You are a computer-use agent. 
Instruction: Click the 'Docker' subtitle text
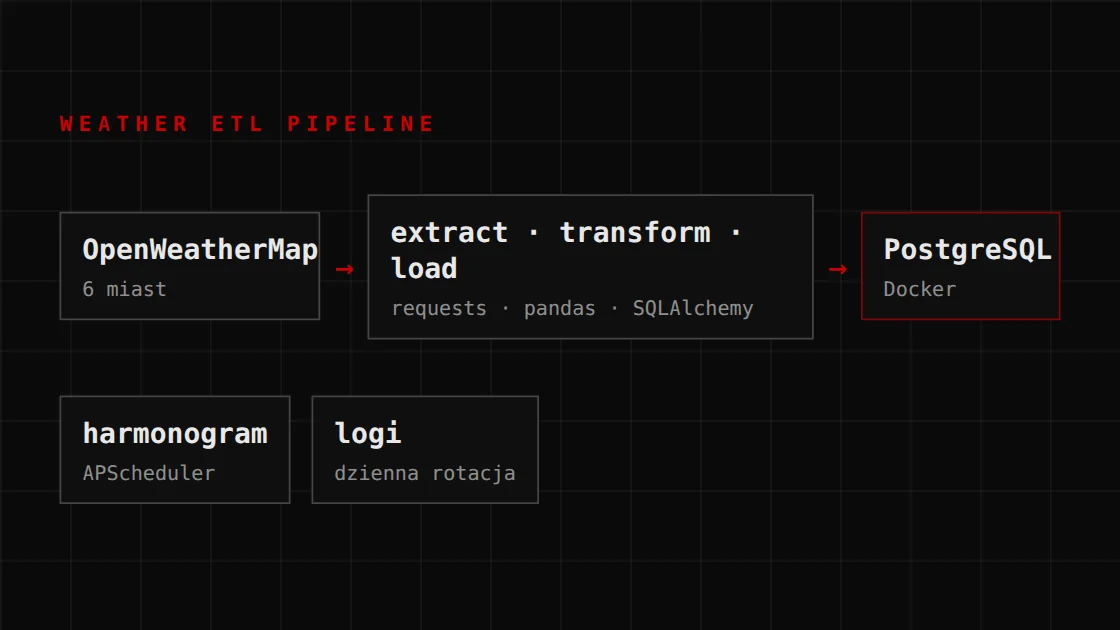click(919, 289)
